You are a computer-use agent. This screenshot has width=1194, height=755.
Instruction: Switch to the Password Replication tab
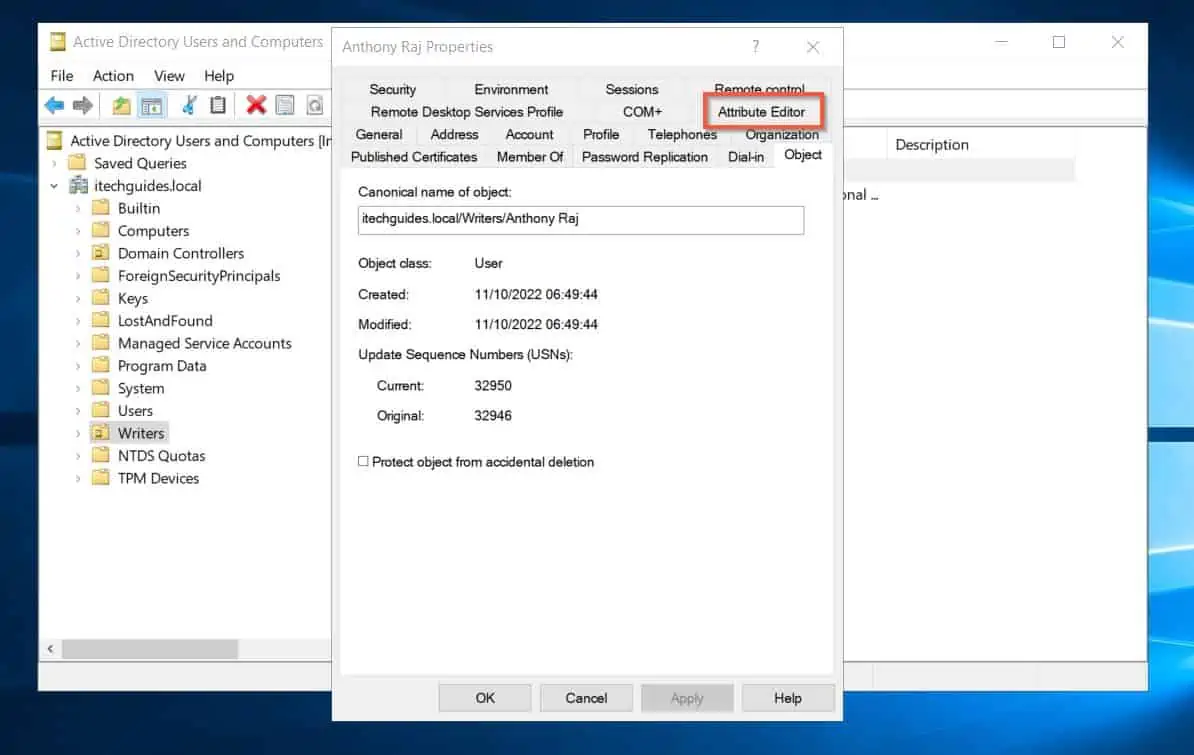(x=645, y=157)
